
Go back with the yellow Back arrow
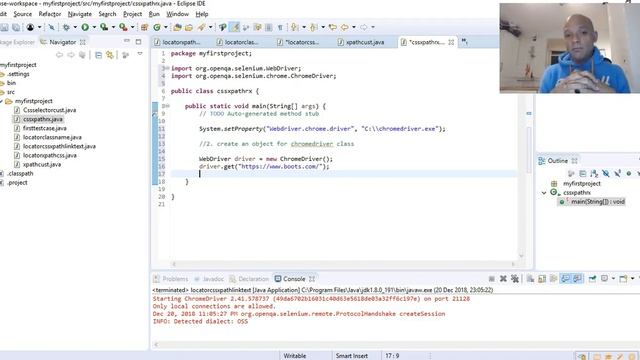pos(344,27)
